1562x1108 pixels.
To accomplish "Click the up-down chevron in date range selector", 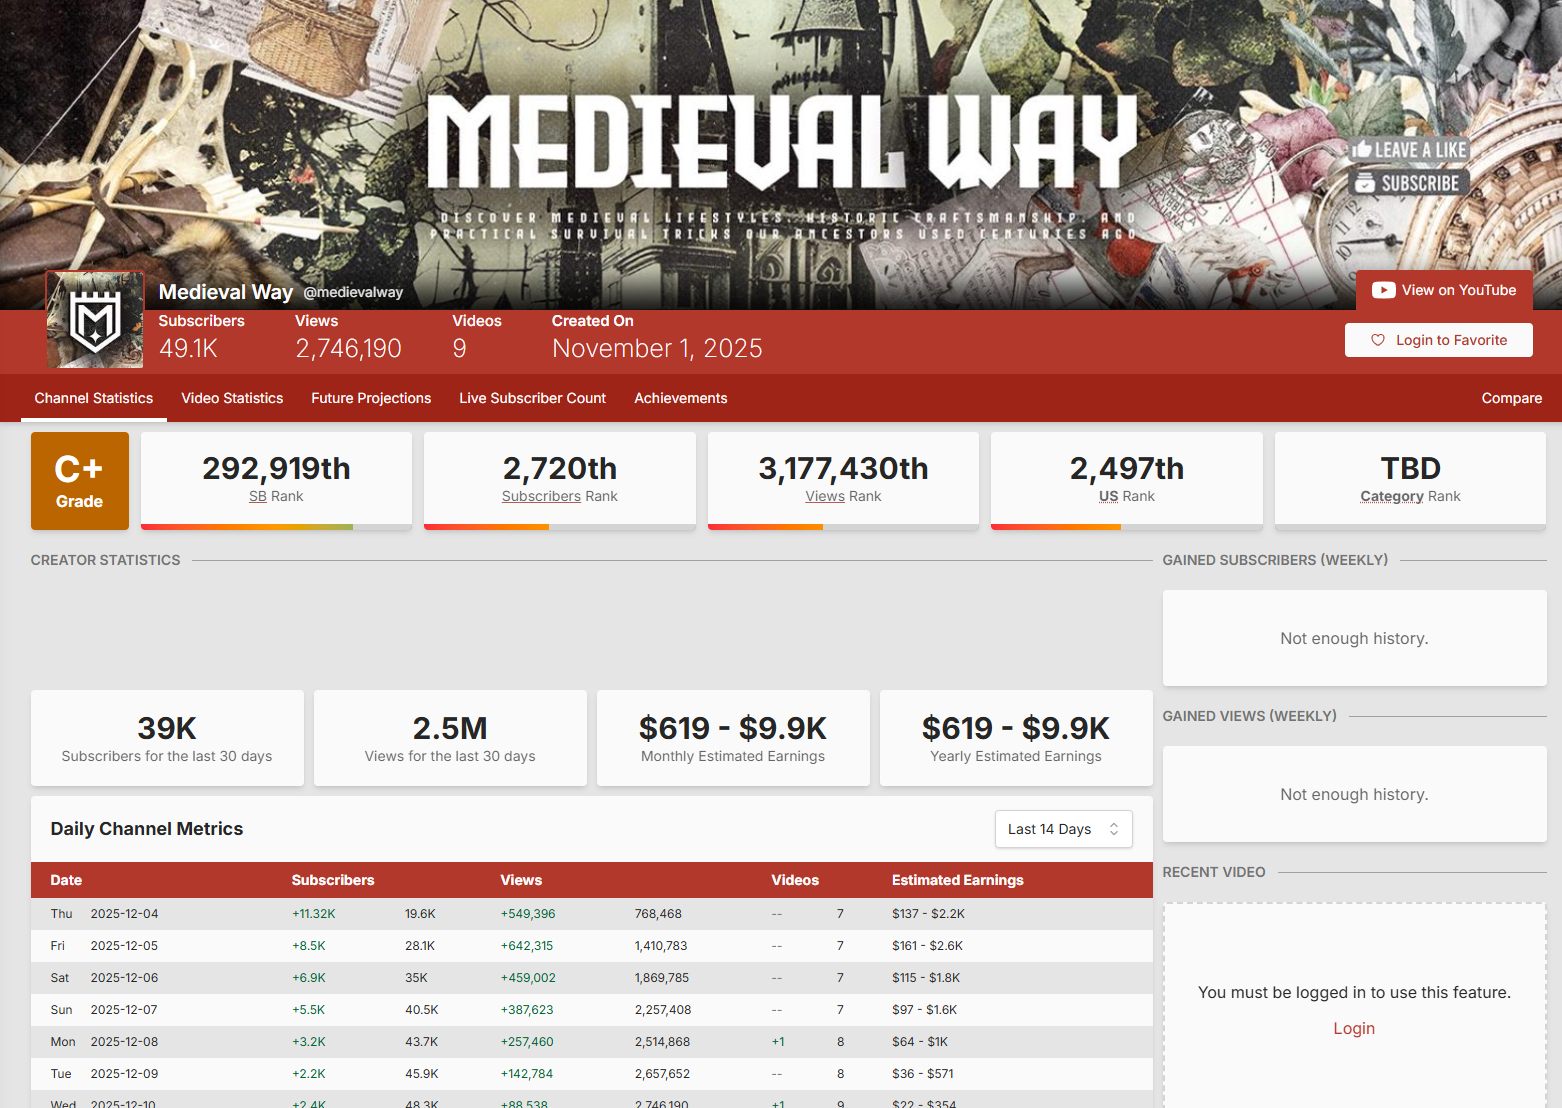I will tap(1114, 829).
